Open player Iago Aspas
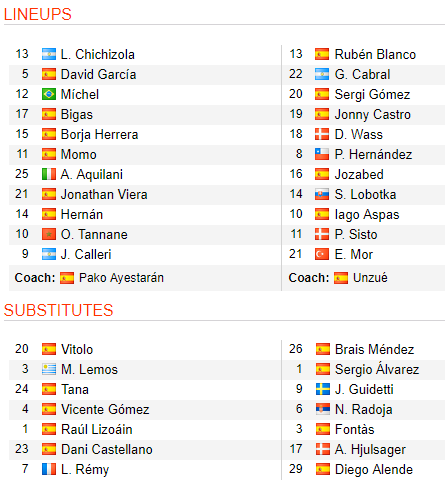Screen dimensions: 445x487 point(367,215)
